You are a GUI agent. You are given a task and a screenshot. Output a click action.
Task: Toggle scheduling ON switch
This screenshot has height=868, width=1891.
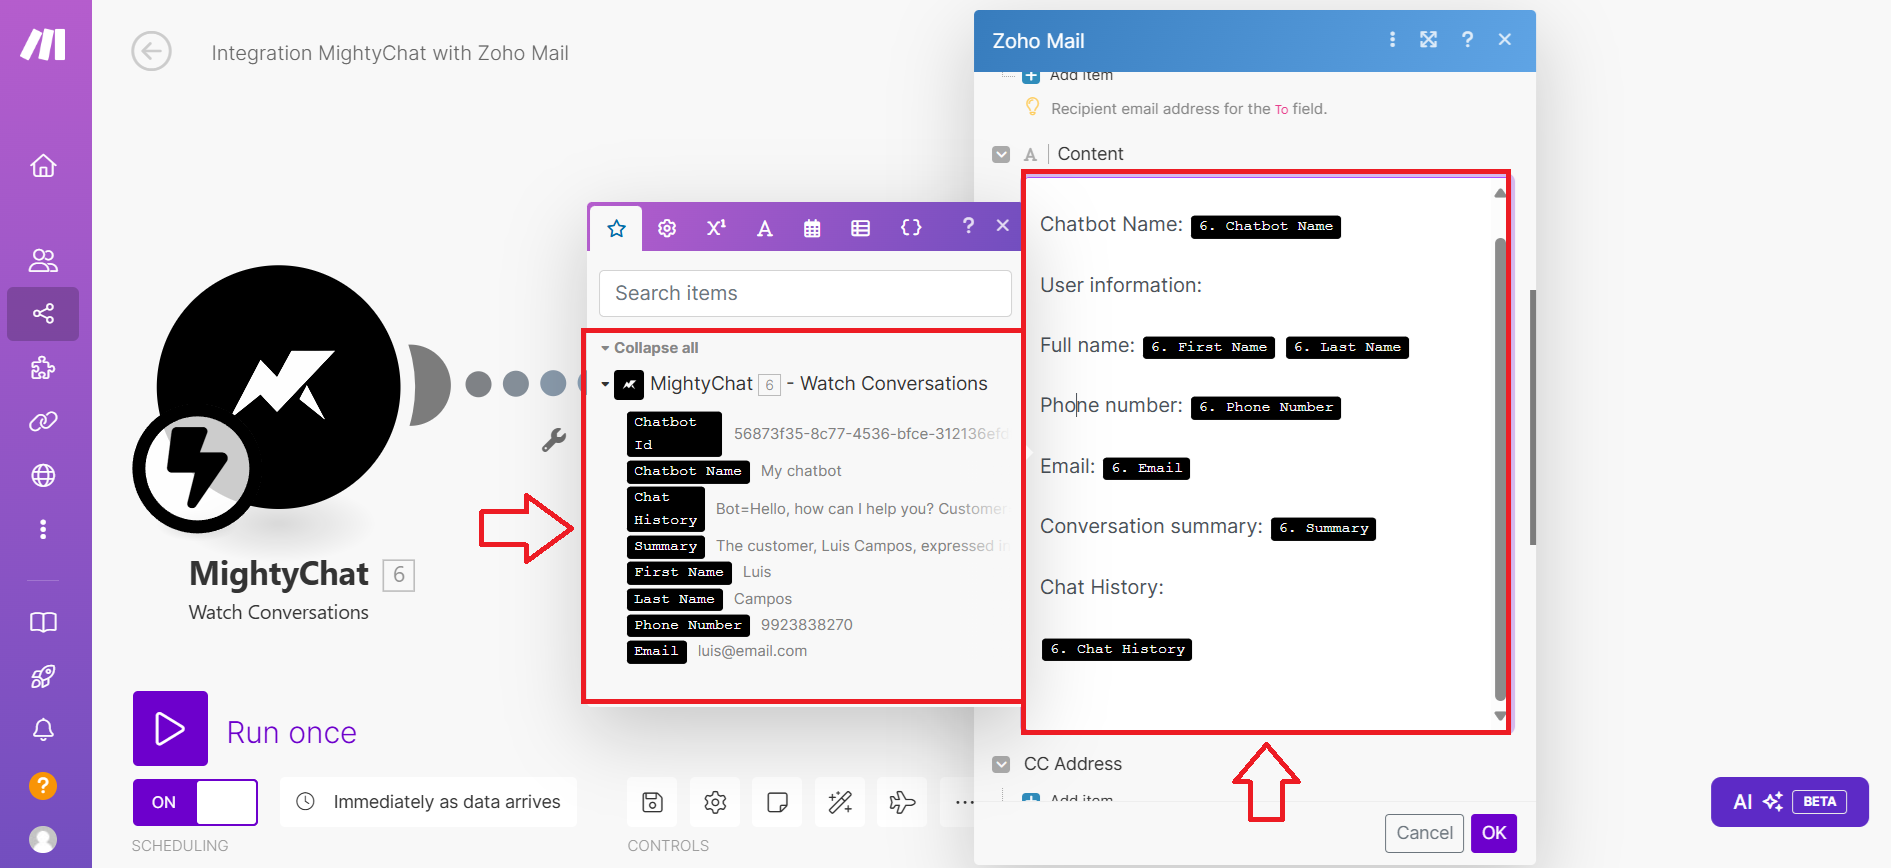coord(195,802)
